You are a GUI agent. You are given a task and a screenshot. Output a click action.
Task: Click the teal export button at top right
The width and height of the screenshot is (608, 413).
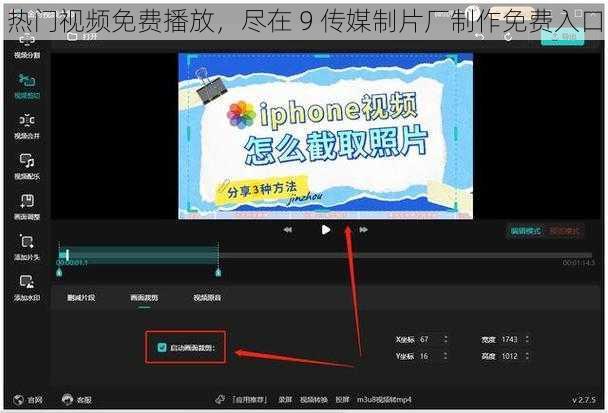pos(563,37)
